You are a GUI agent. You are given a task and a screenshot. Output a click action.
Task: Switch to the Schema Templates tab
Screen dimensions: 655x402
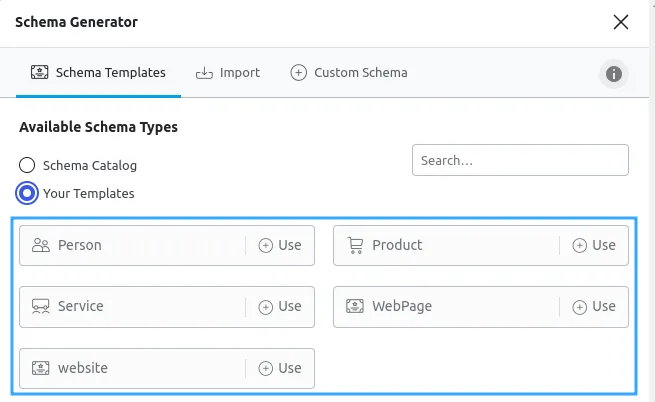click(98, 73)
